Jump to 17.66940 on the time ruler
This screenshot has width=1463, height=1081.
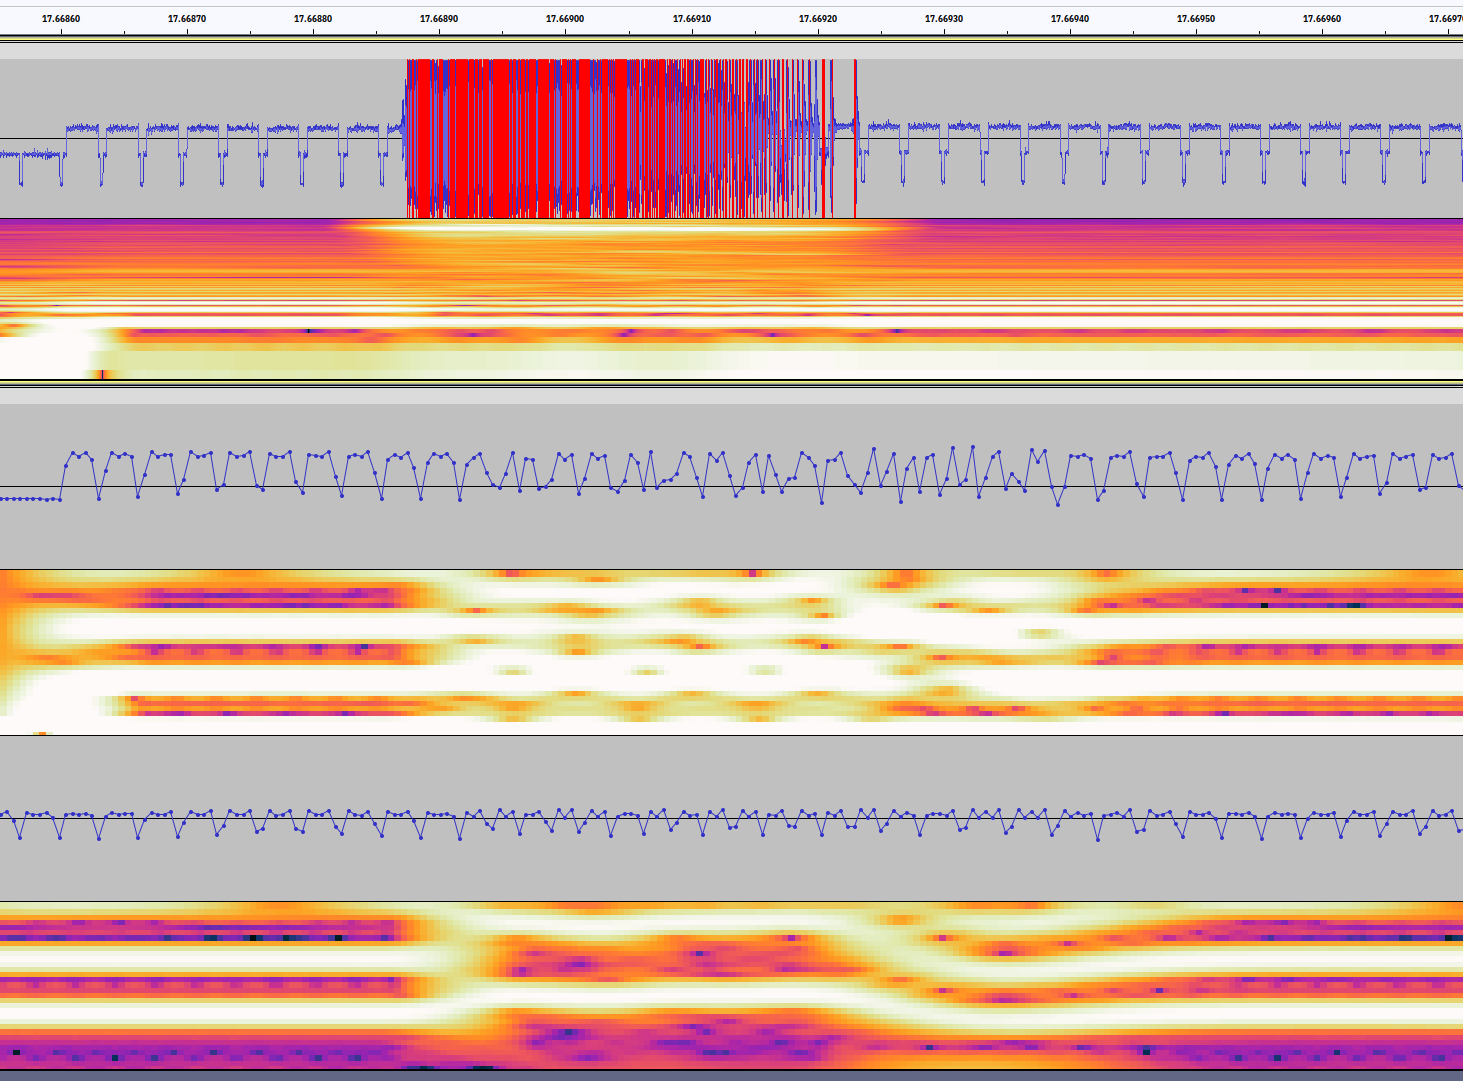click(x=1070, y=19)
